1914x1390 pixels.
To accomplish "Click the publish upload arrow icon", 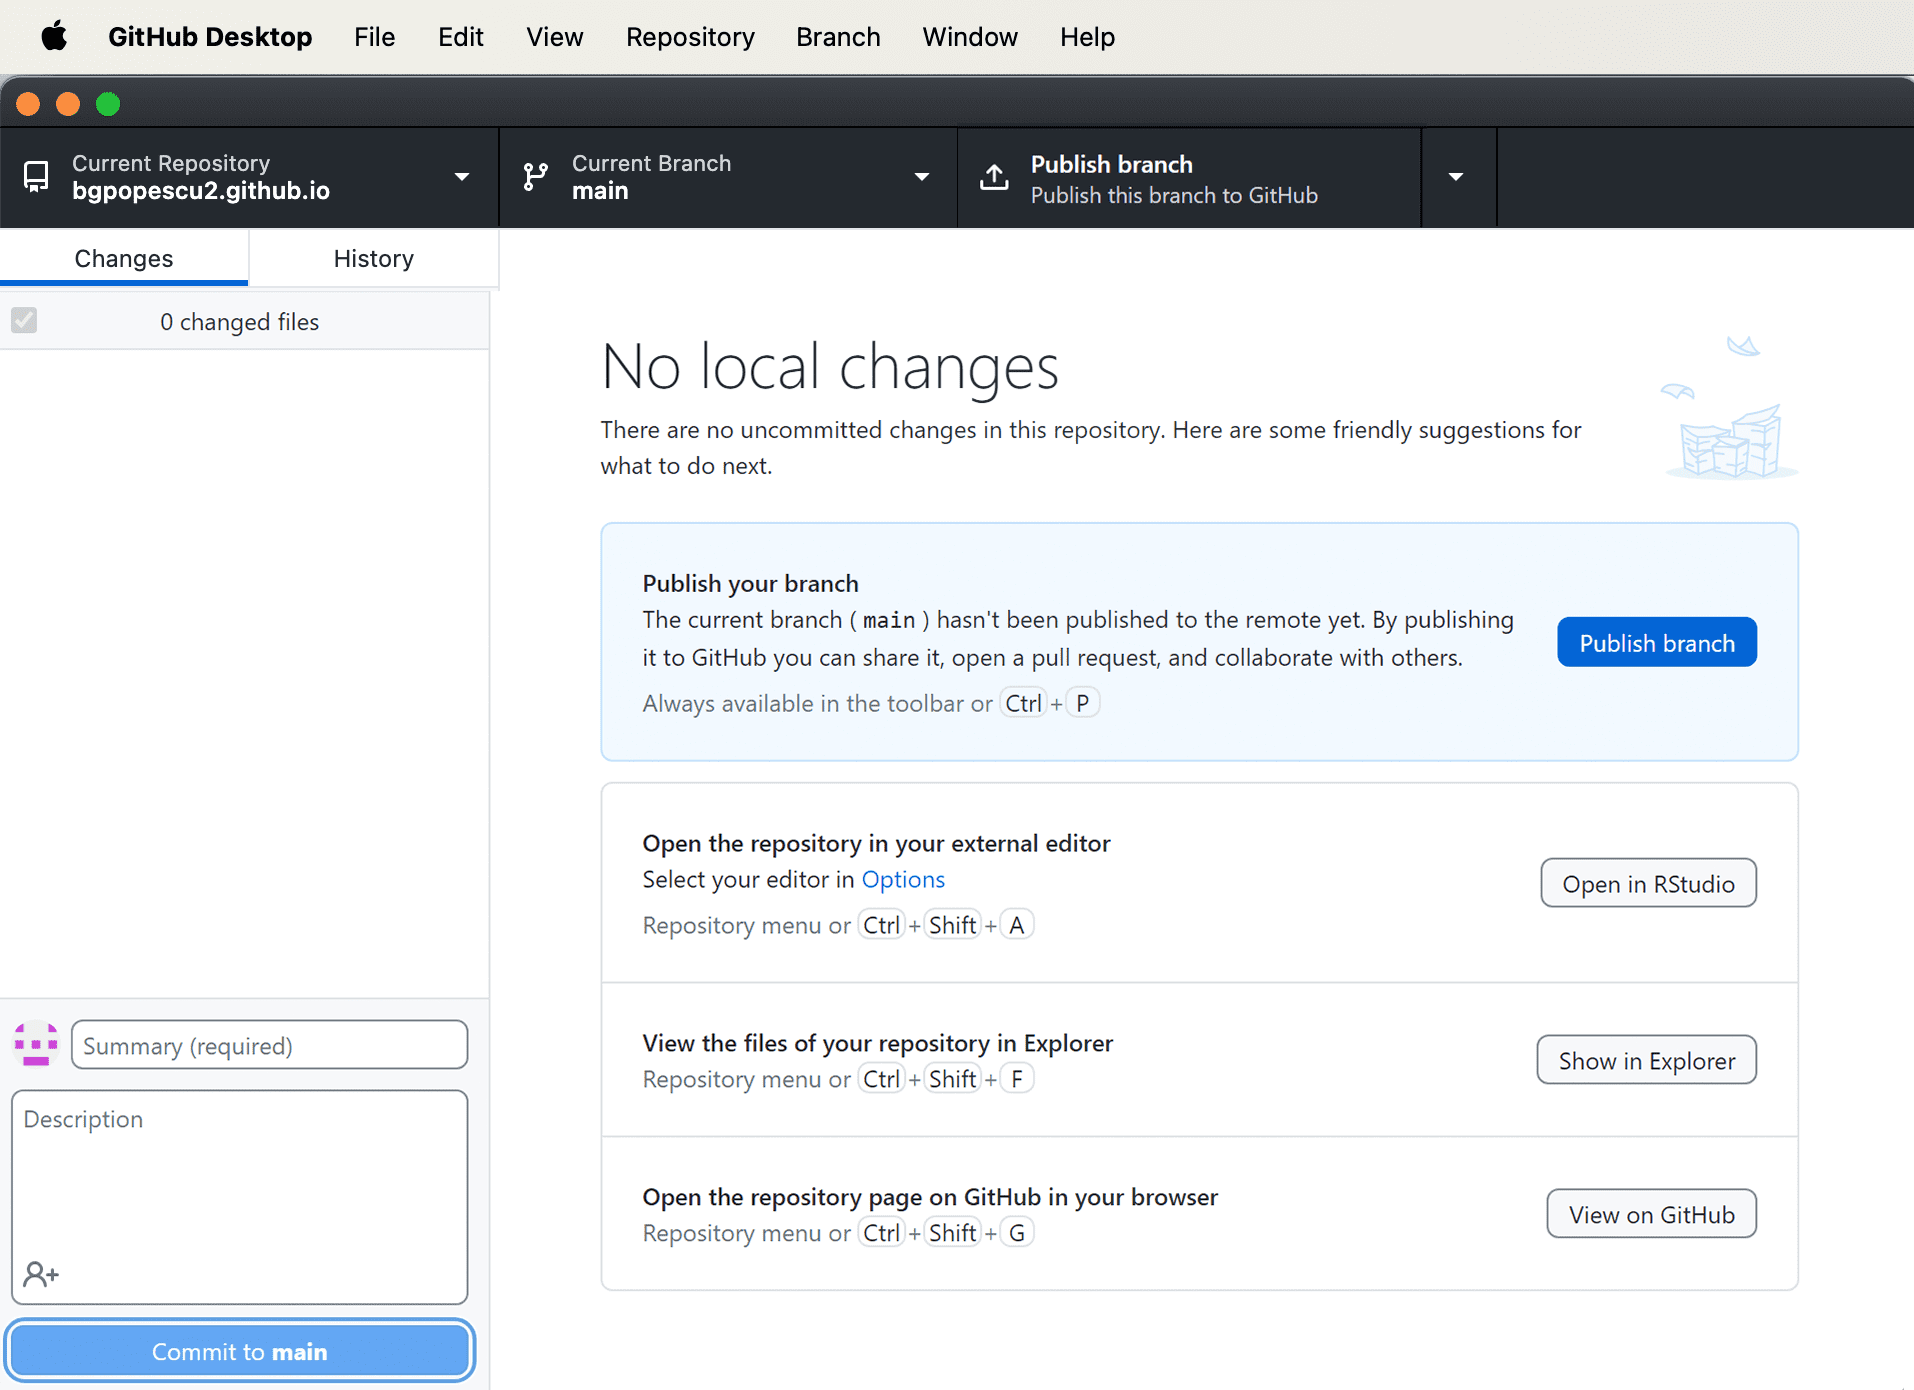I will point(994,177).
